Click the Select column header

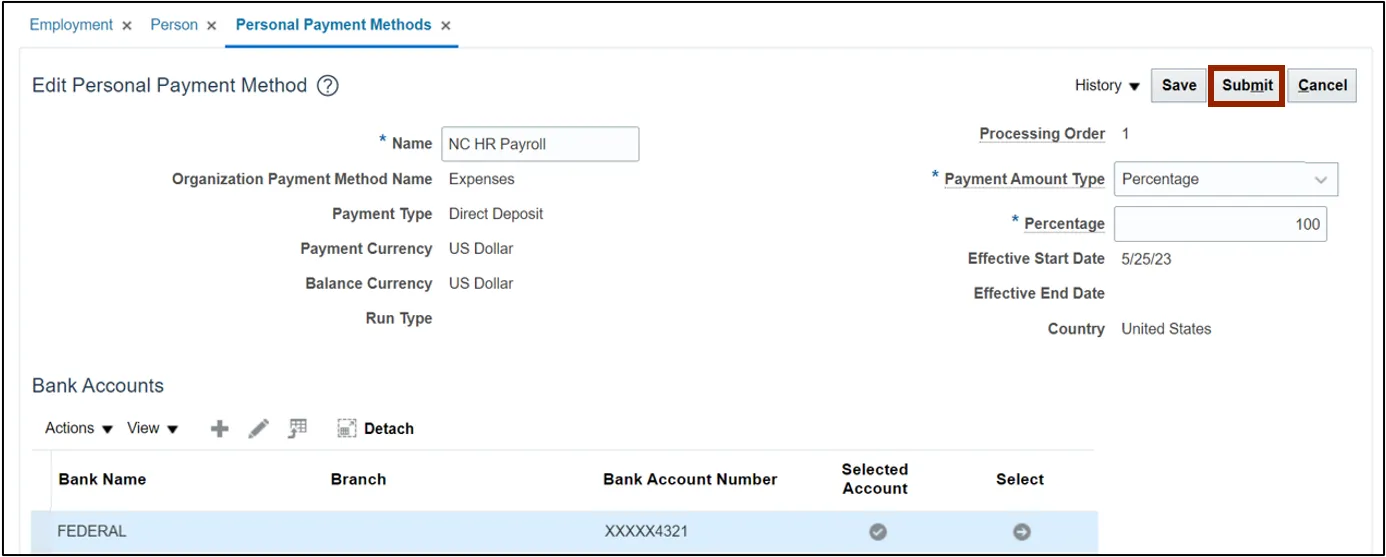click(x=1020, y=479)
